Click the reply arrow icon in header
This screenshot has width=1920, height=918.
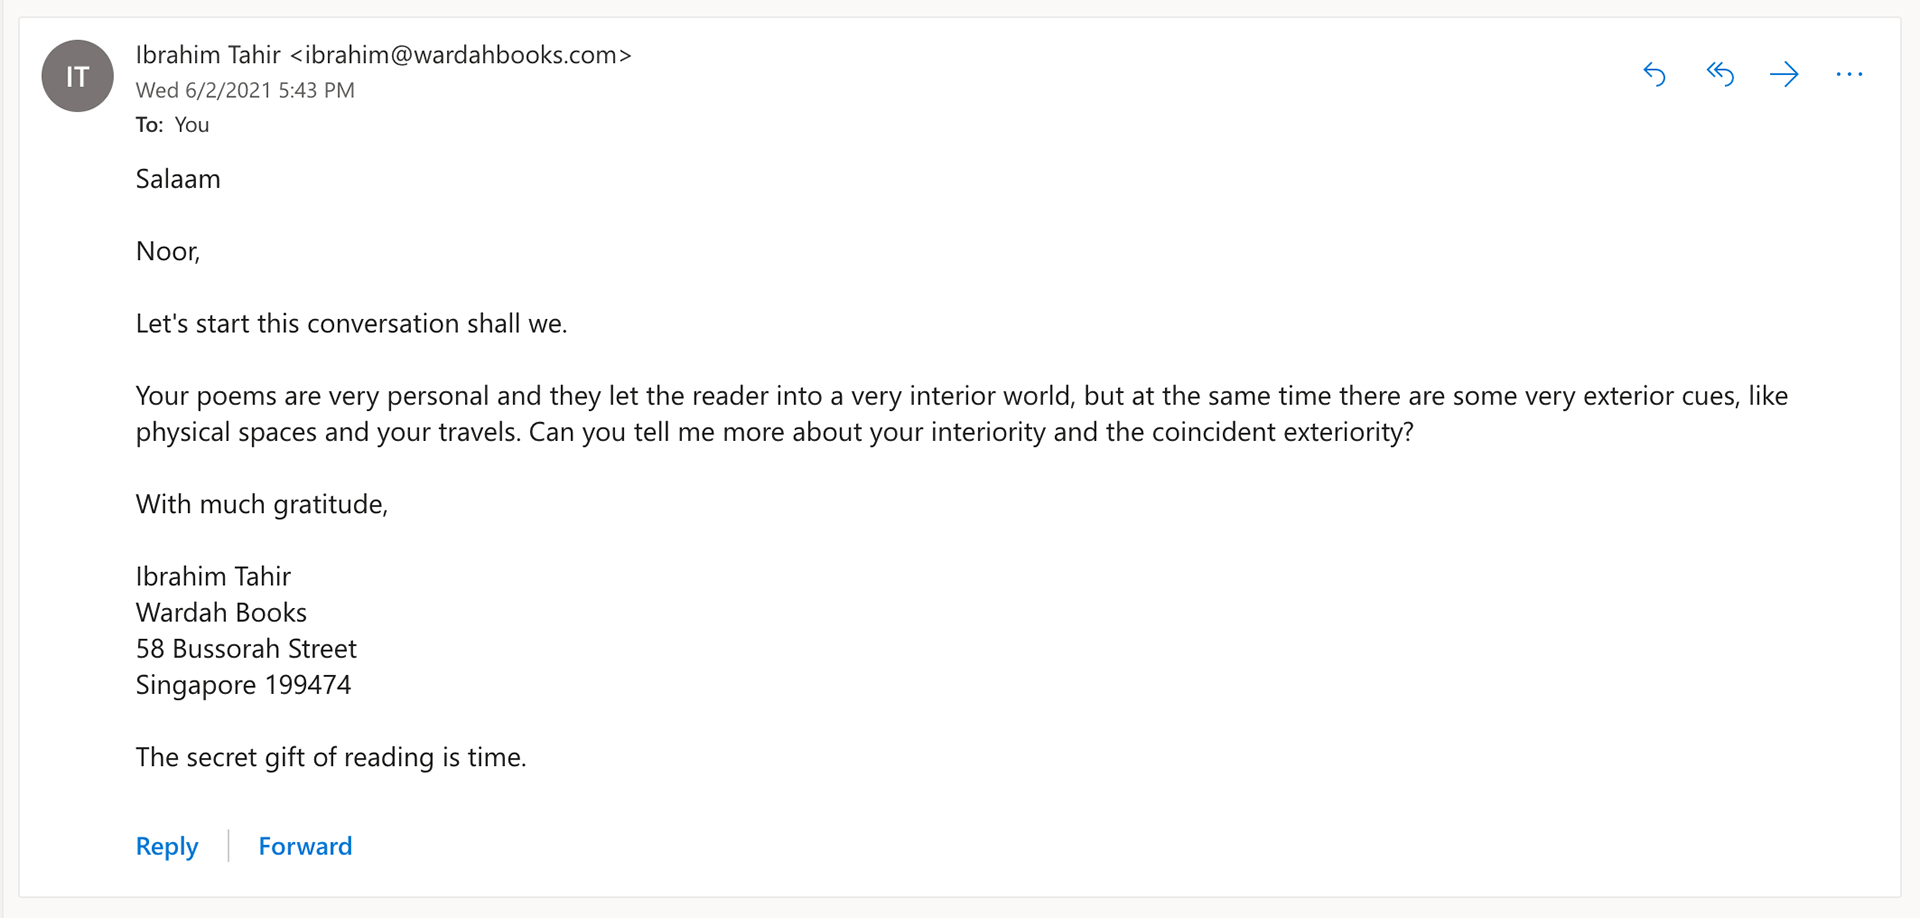click(x=1655, y=74)
